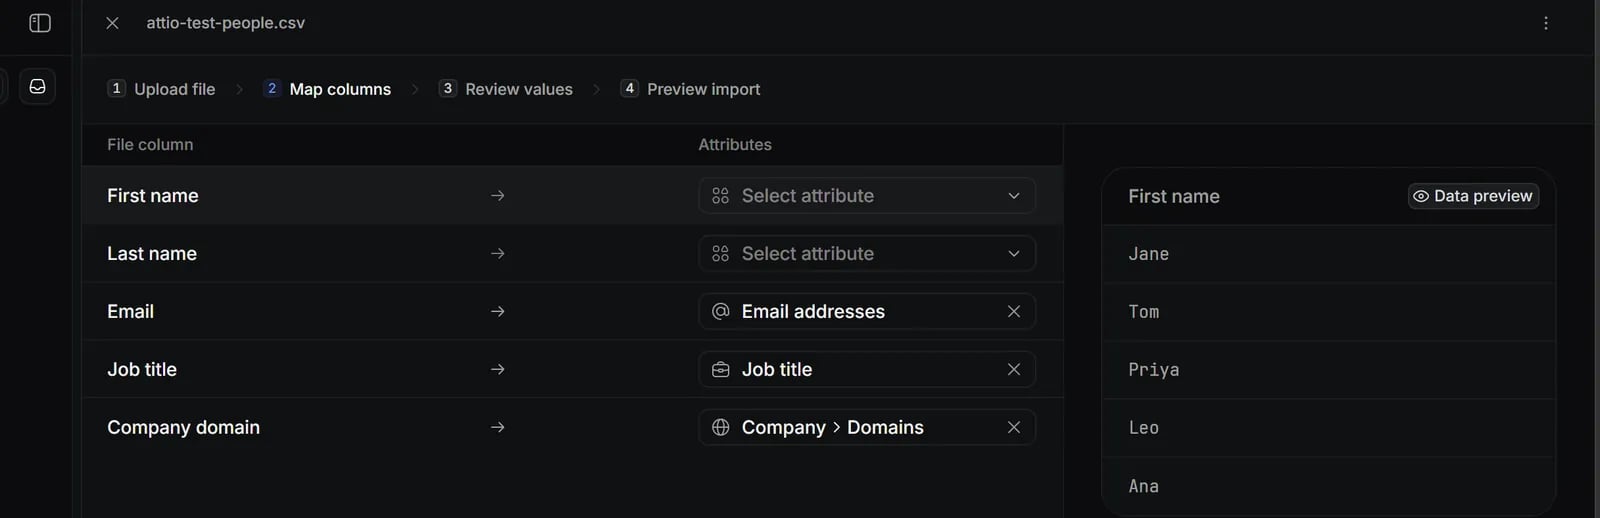Viewport: 1600px width, 518px height.
Task: Click the First name row arrow icon
Action: point(498,196)
